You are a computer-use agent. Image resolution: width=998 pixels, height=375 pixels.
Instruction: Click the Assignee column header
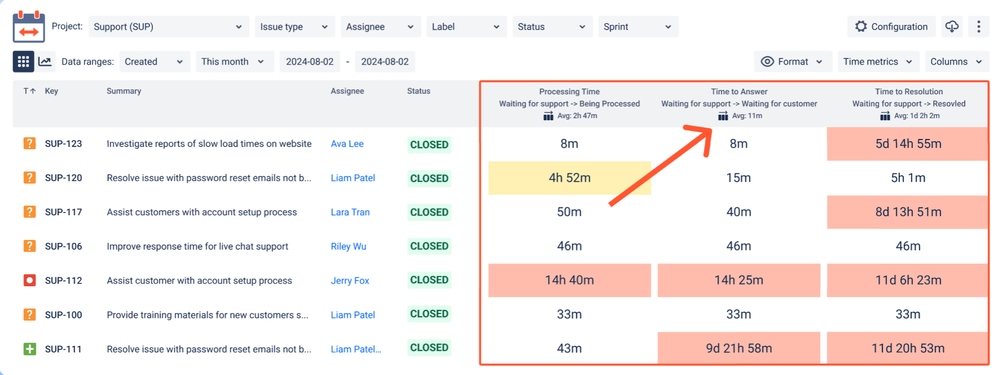[x=347, y=91]
